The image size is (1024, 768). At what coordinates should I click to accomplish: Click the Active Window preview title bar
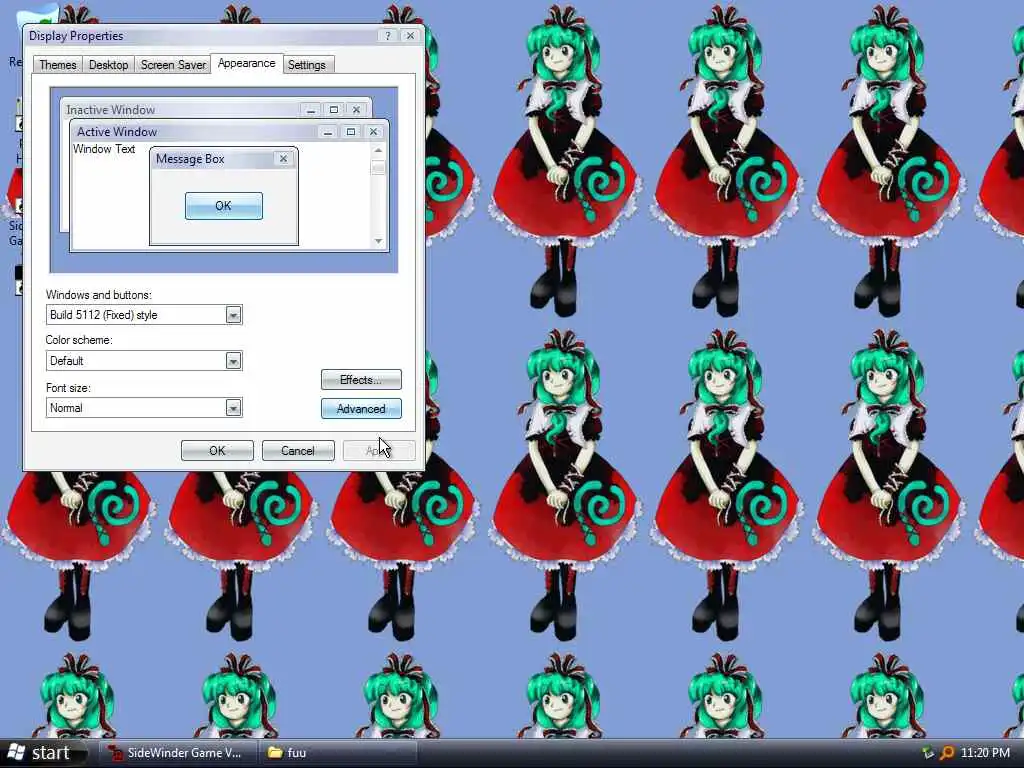click(229, 131)
